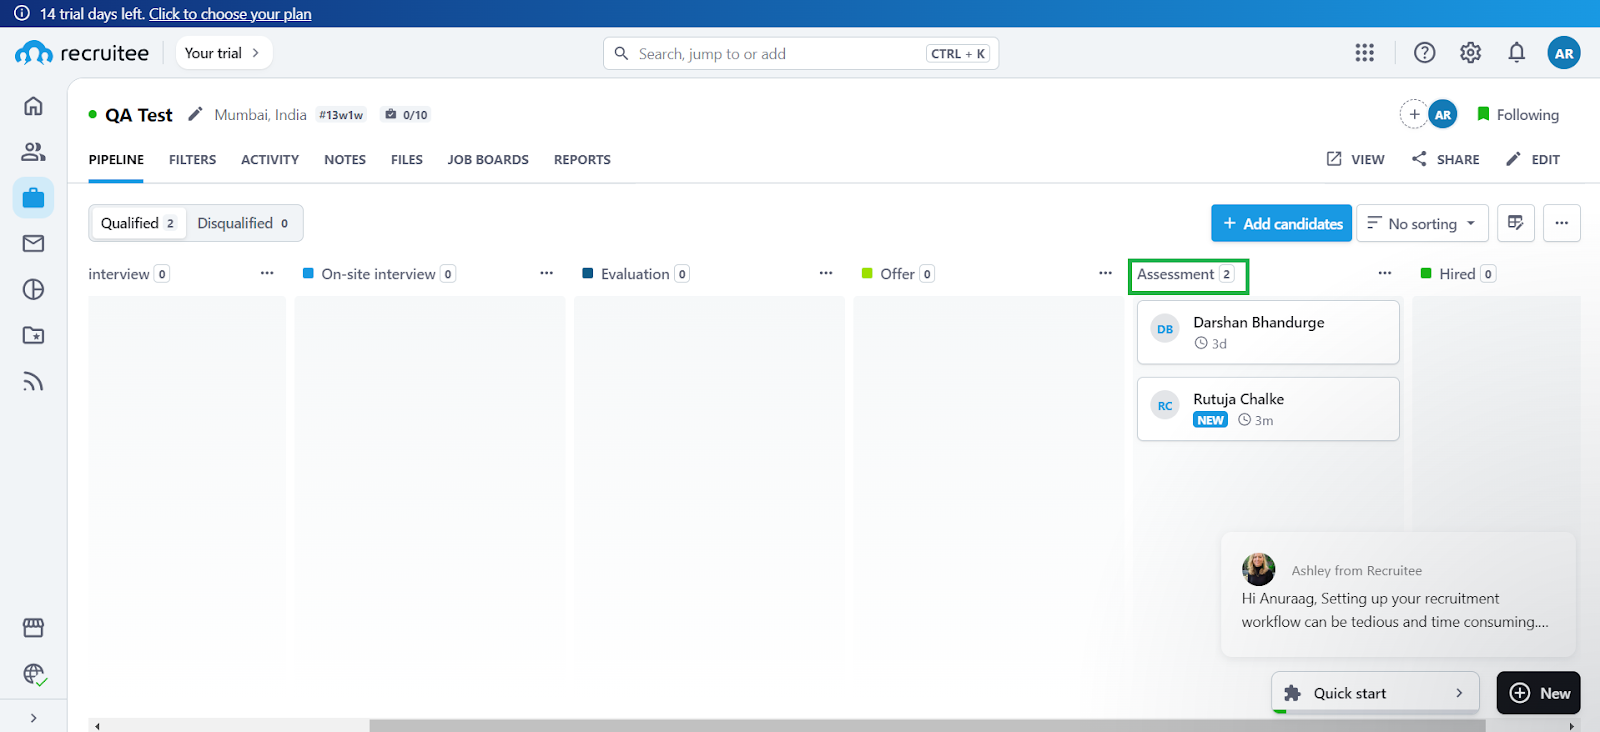The image size is (1600, 732).
Task: Switch to Disqualified candidates view
Action: [243, 223]
